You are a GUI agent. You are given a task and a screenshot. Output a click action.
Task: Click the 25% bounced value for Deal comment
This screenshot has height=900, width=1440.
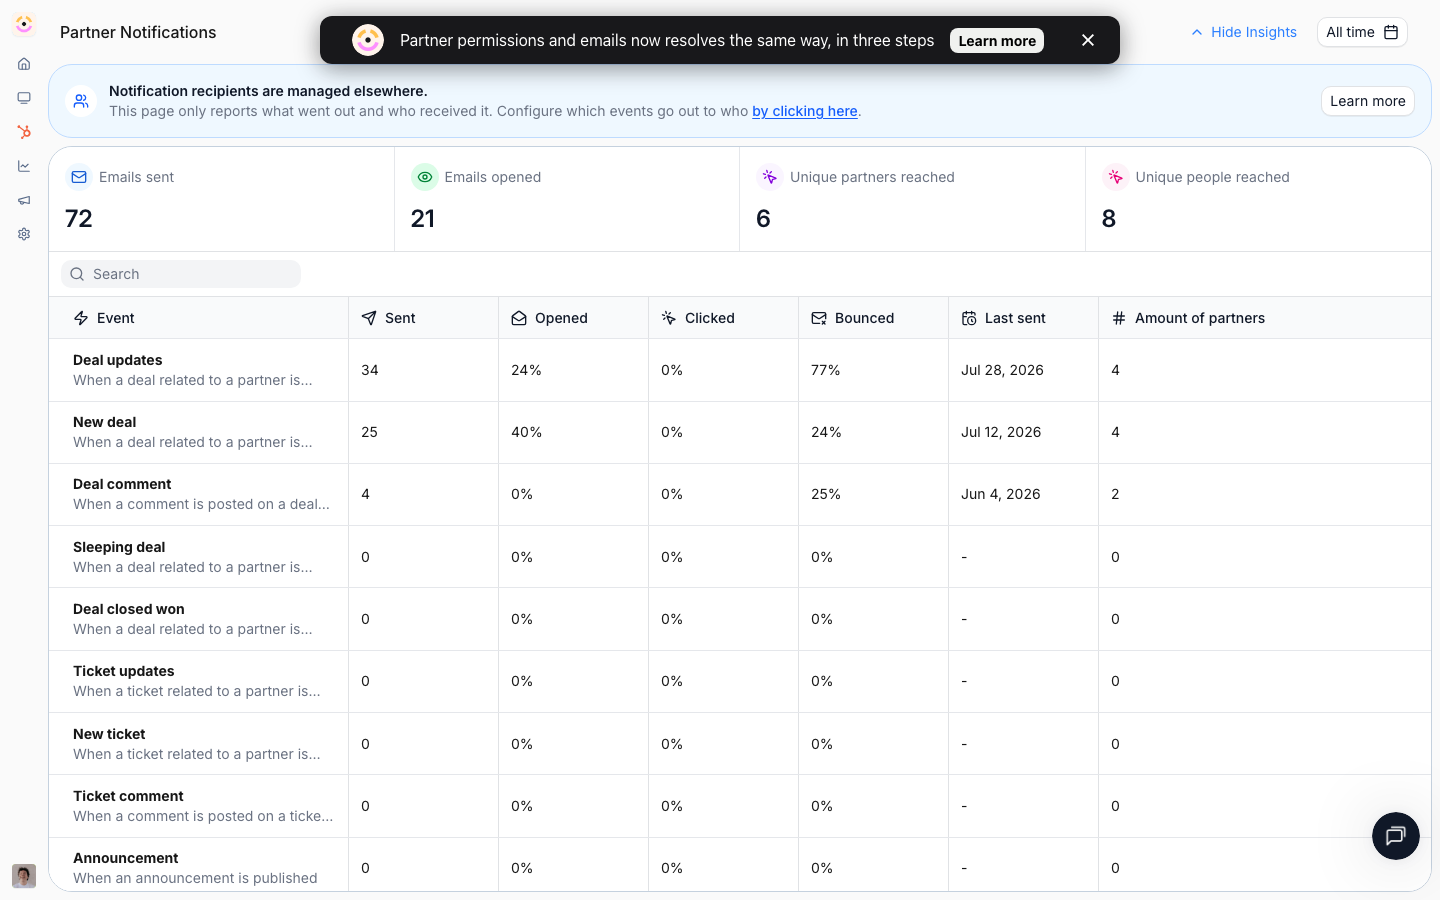(x=826, y=494)
